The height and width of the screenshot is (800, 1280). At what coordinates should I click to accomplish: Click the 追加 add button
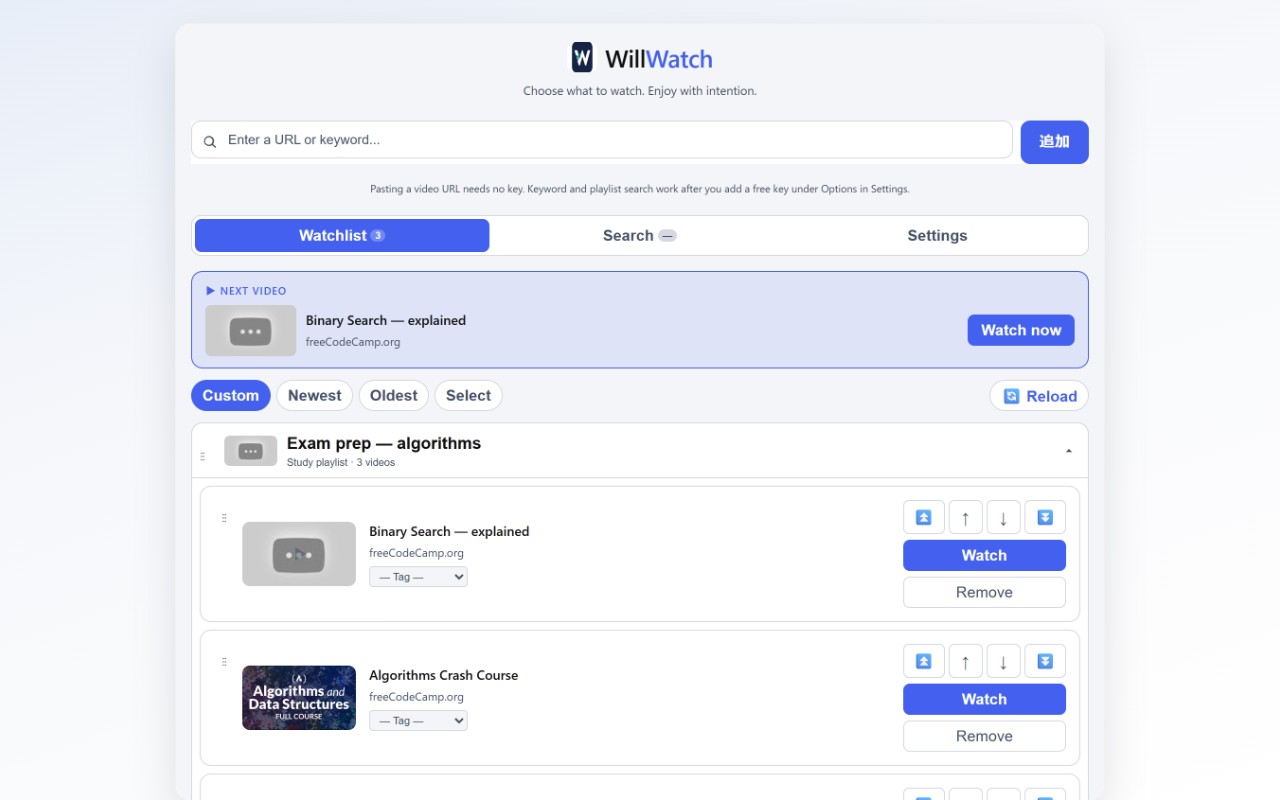click(x=1055, y=142)
